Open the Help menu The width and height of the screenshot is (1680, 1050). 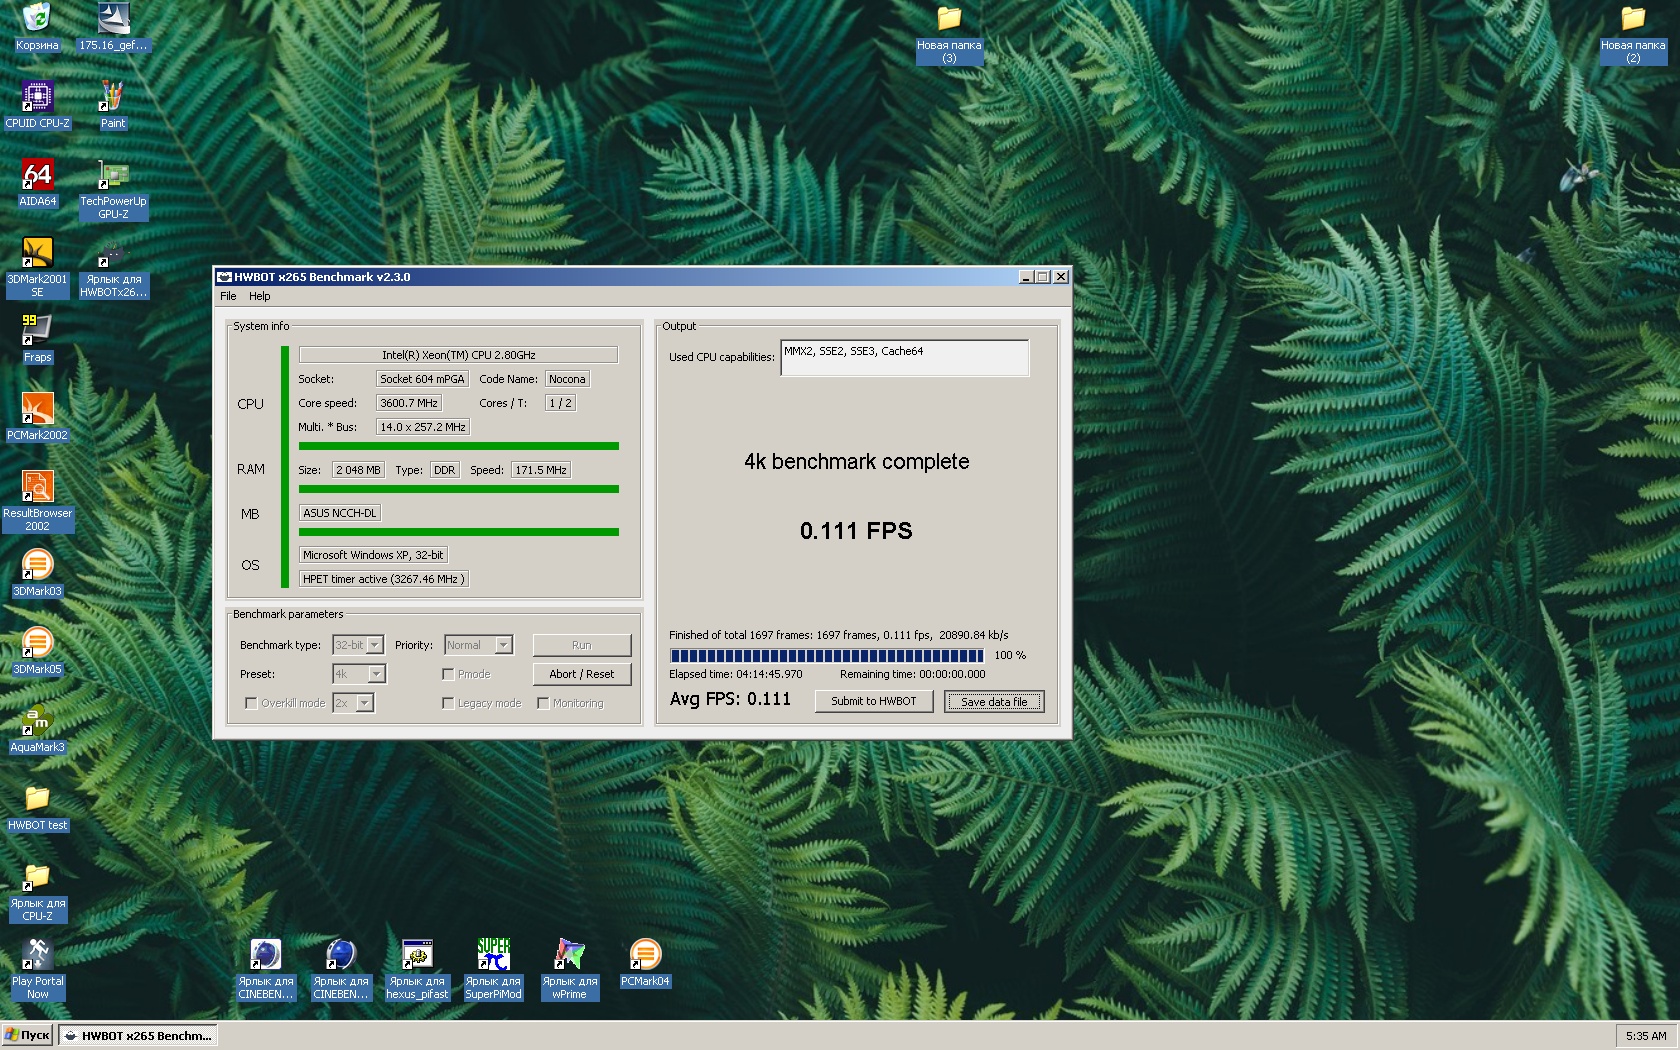(259, 296)
